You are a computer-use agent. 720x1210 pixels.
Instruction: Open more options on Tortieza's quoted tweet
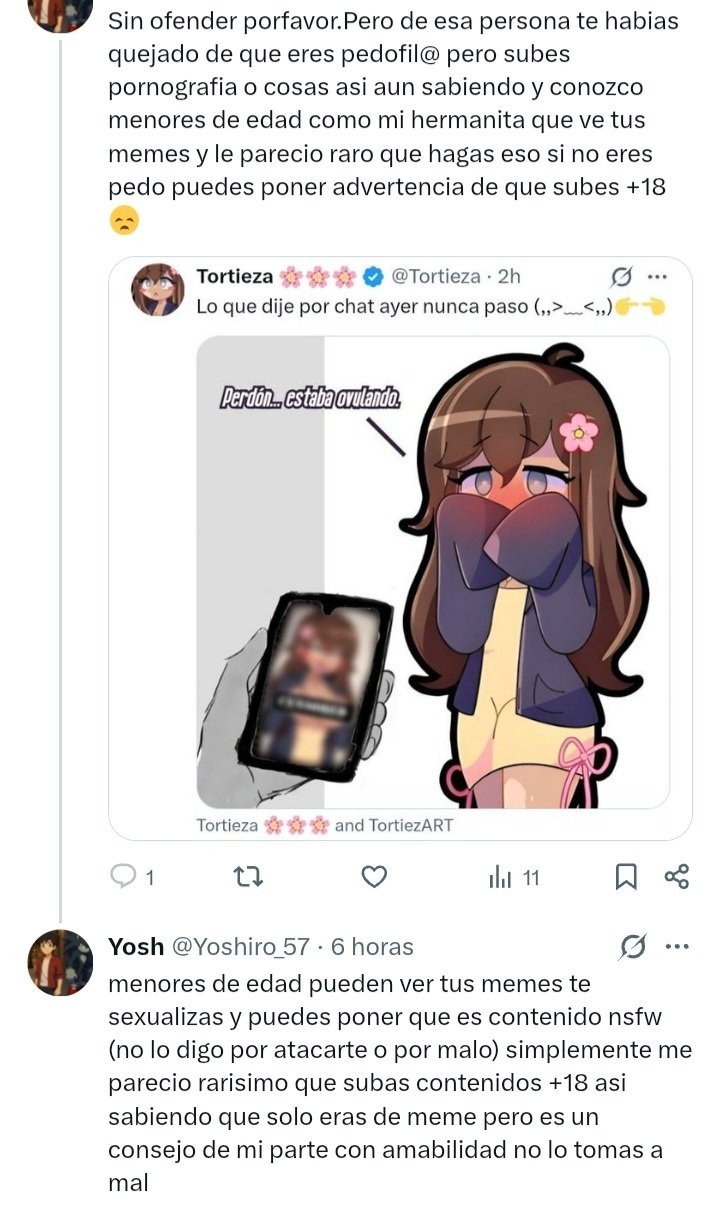click(x=657, y=276)
